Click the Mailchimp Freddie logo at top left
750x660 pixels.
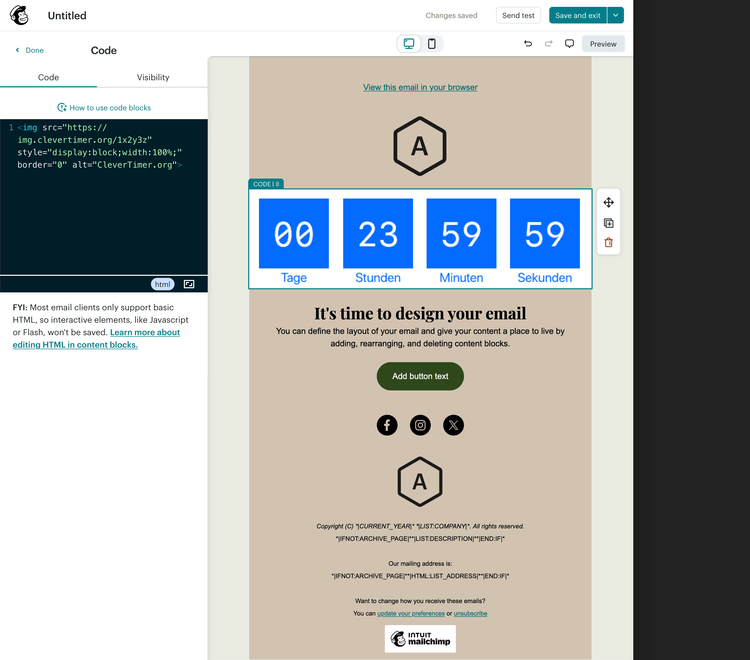(x=20, y=15)
